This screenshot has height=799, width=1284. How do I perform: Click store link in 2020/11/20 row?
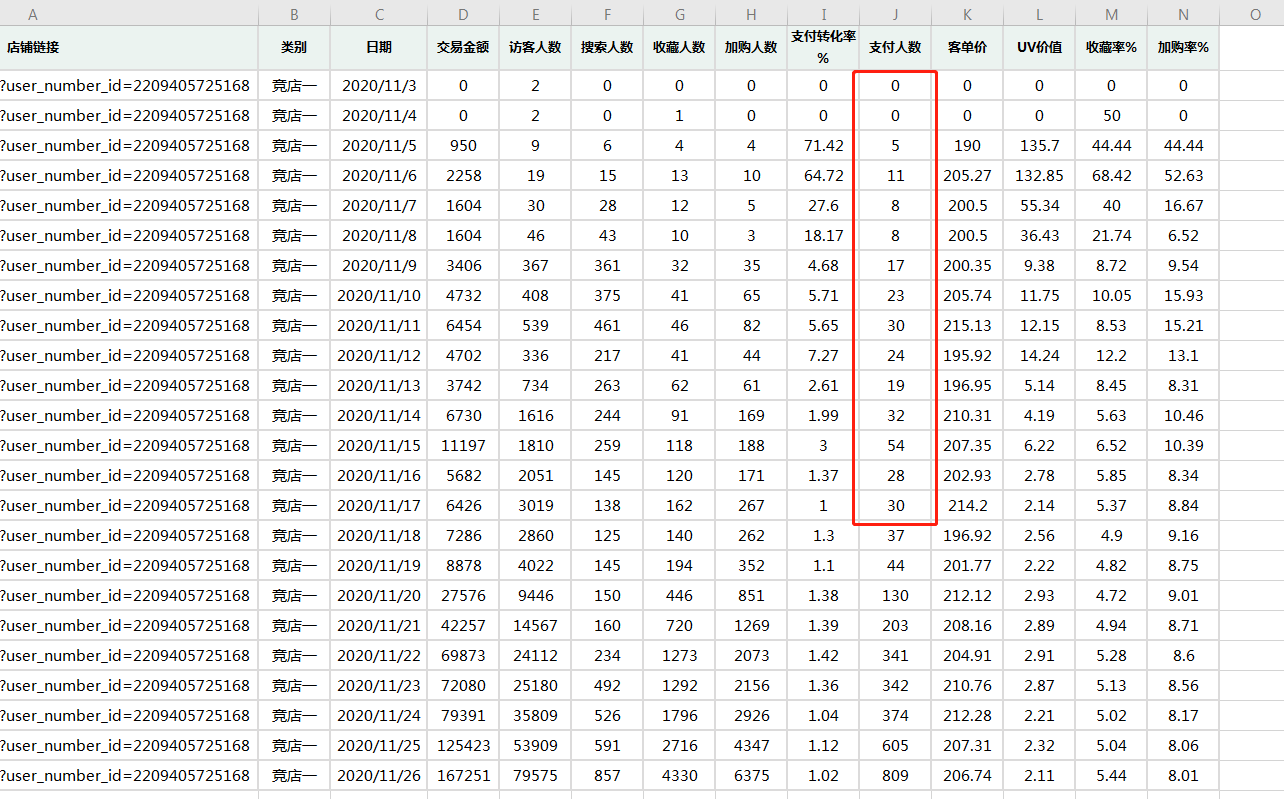pos(129,596)
